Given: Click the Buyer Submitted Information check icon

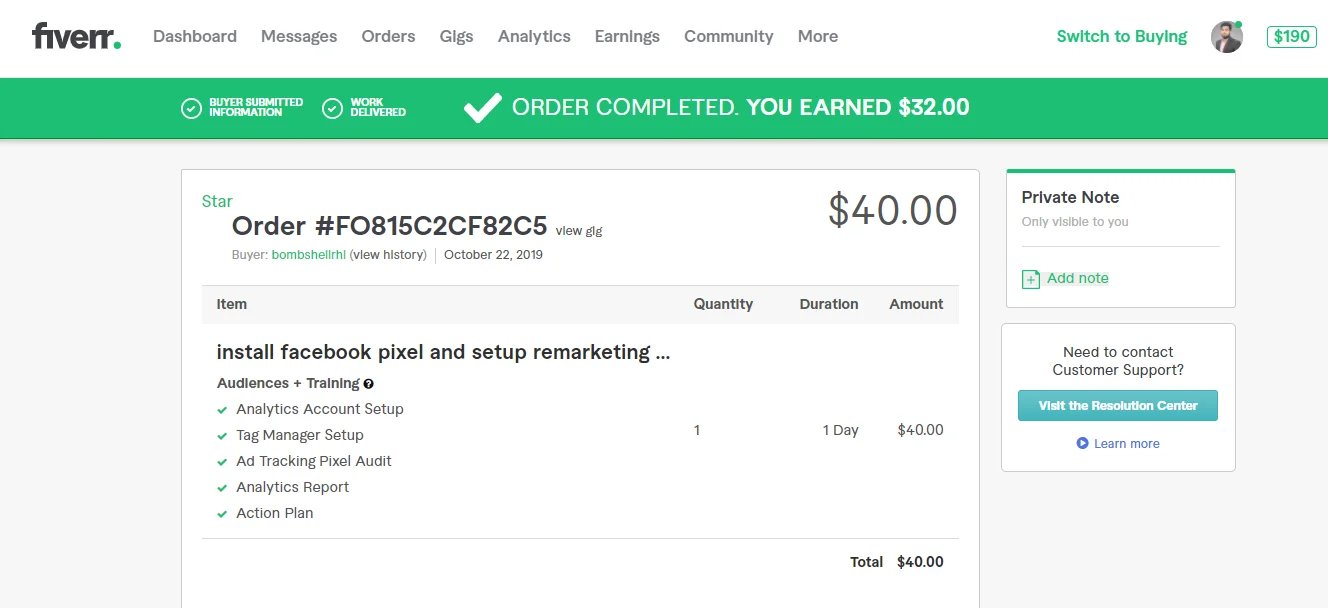Looking at the screenshot, I should (191, 108).
